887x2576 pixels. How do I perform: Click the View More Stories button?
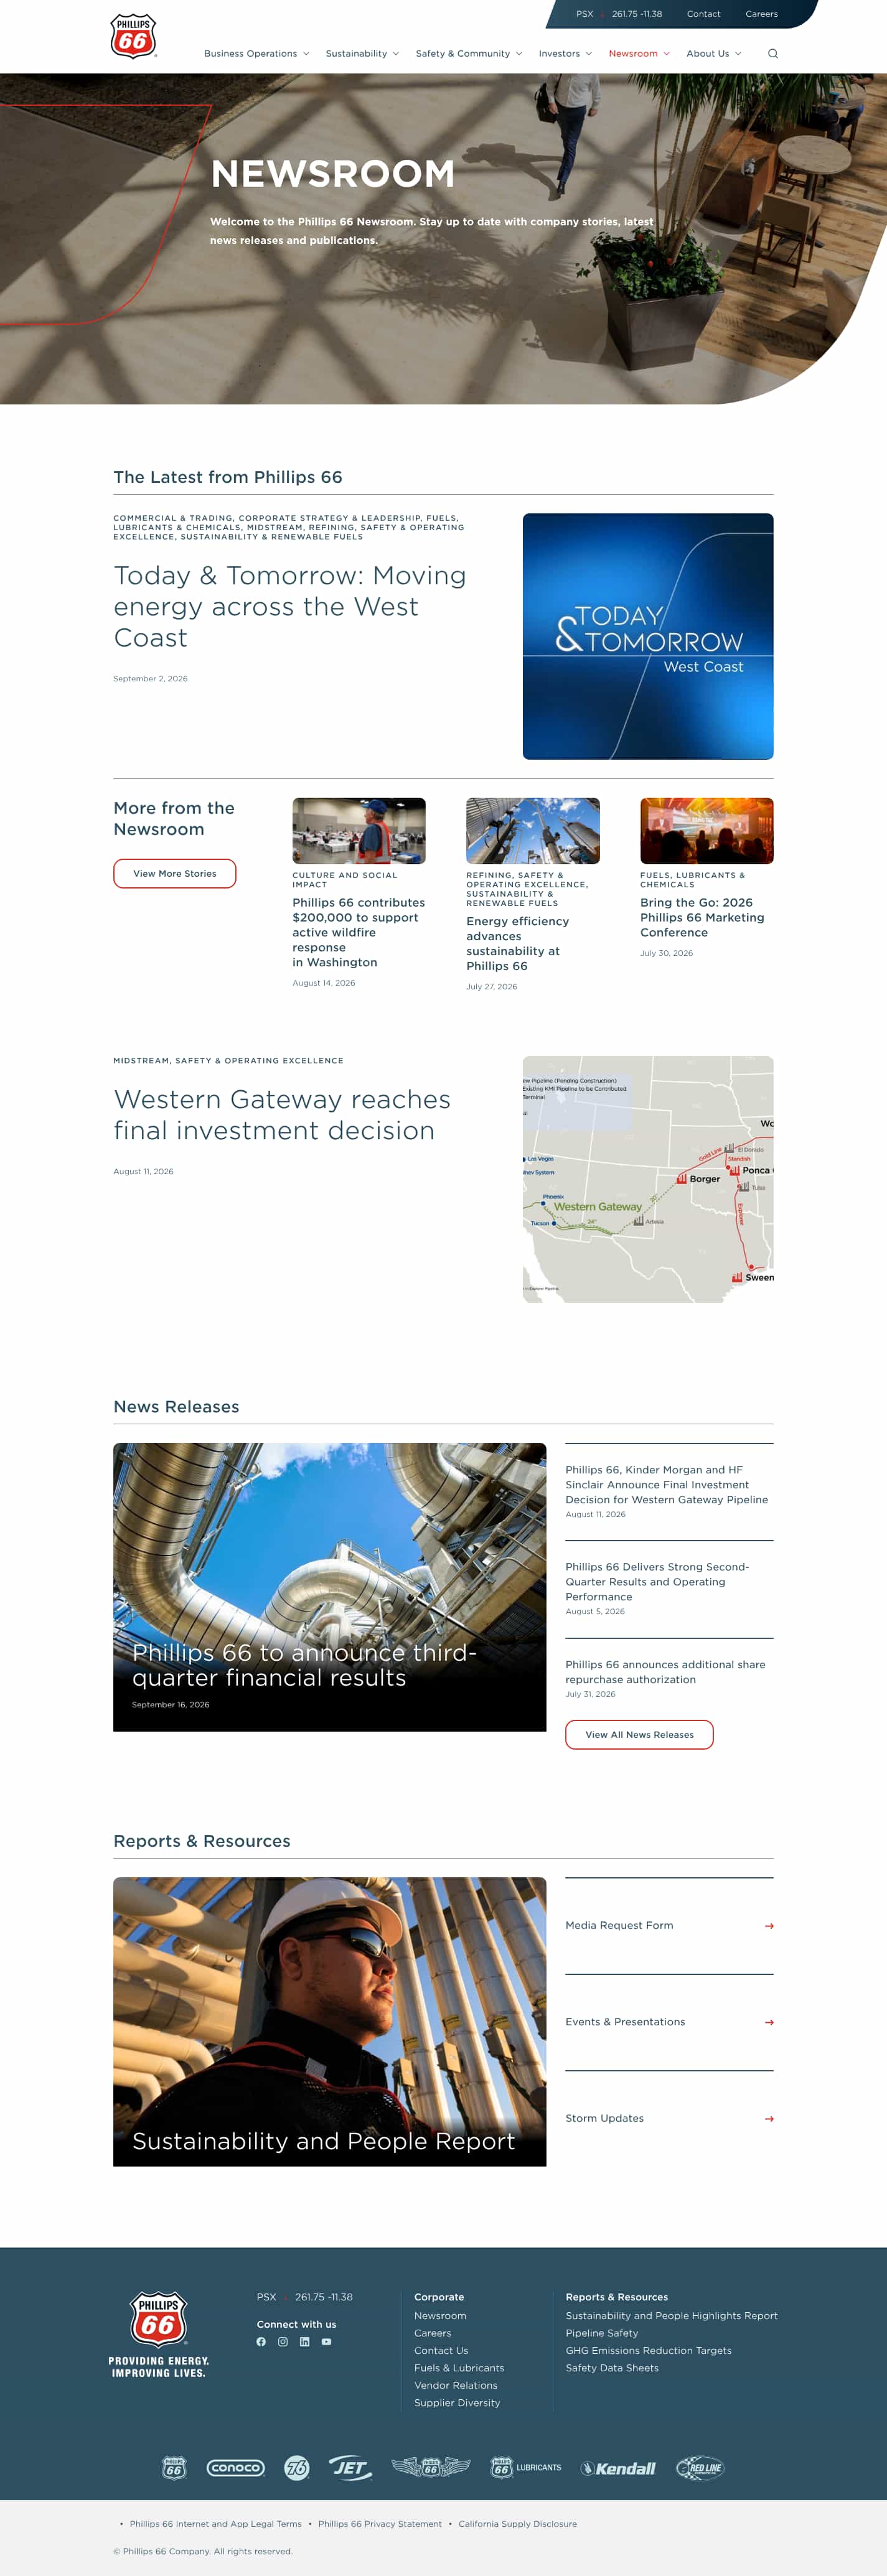175,874
